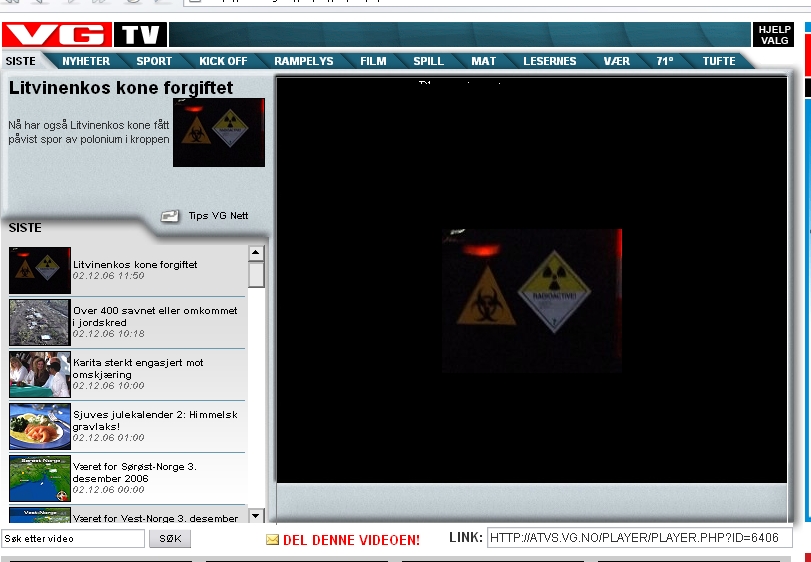Switch to the SPORT tab

[154, 61]
